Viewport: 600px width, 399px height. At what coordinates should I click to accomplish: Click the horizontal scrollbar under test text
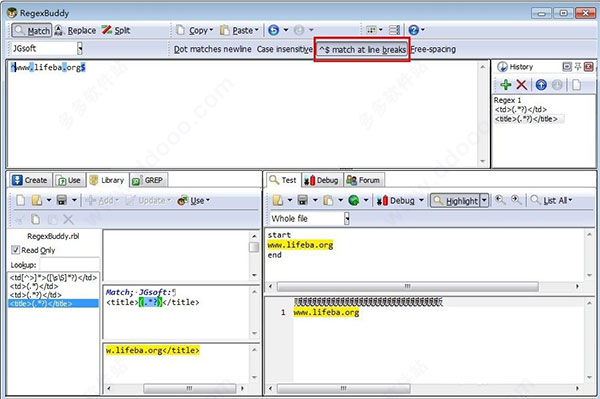pyautogui.click(x=408, y=286)
